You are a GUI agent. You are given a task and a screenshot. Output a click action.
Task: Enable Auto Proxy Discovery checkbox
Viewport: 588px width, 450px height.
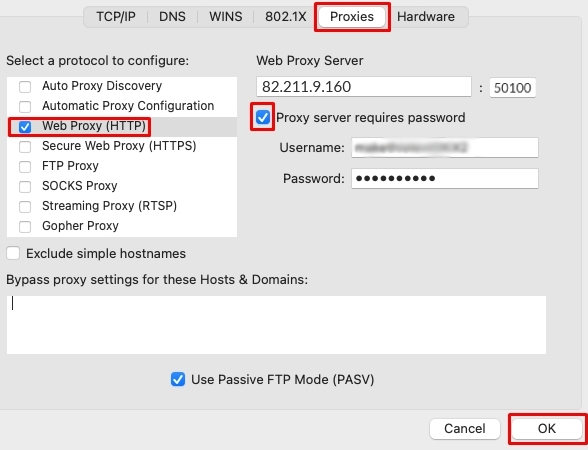(25, 87)
